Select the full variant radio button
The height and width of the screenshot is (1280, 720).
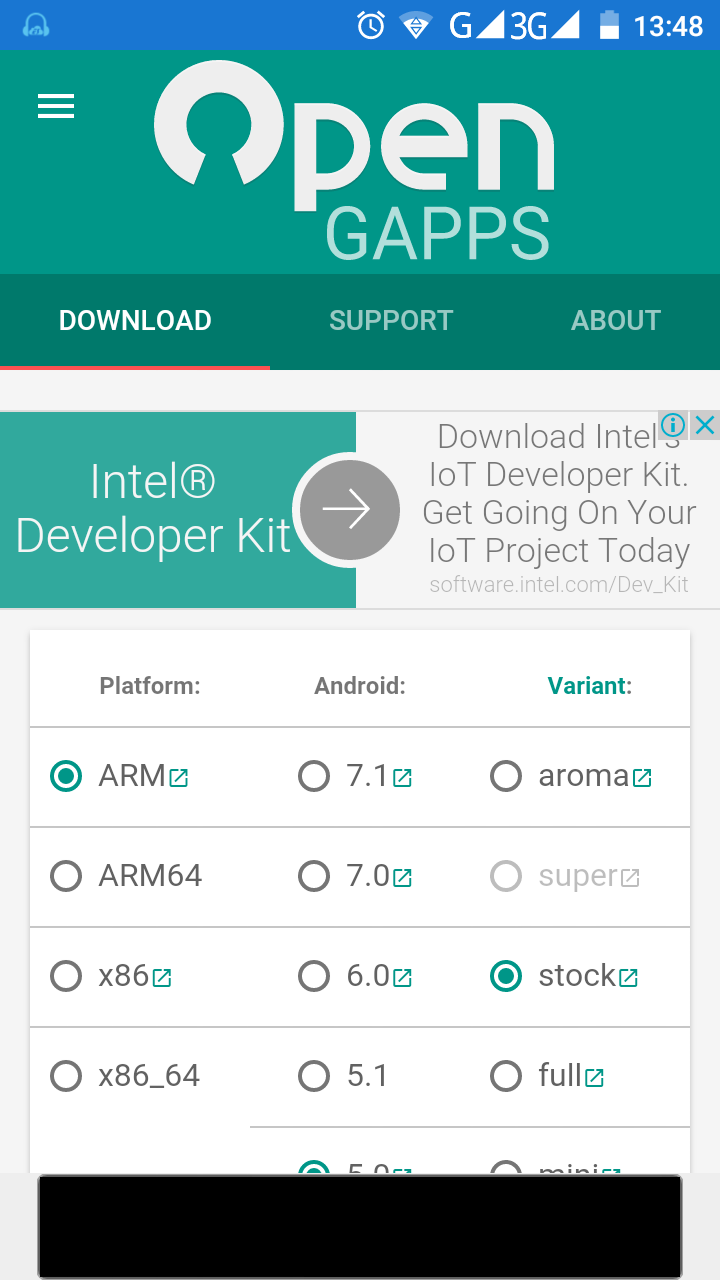tap(506, 1076)
